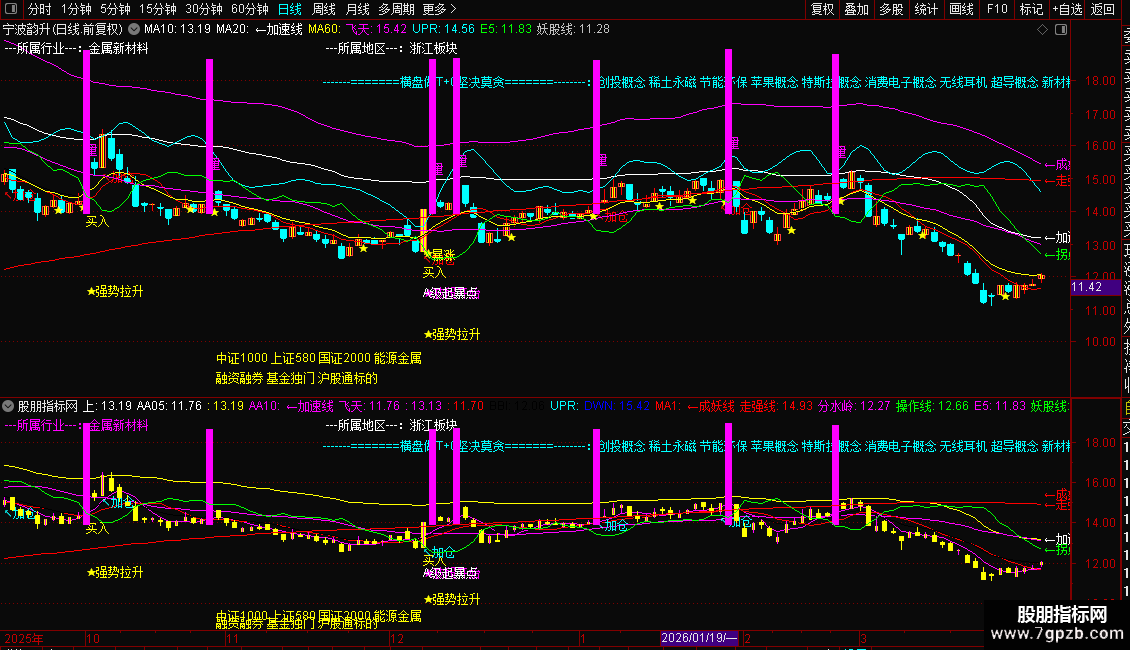Open dropdown beside 股朋指标网 sub-chart title

[x=8, y=406]
